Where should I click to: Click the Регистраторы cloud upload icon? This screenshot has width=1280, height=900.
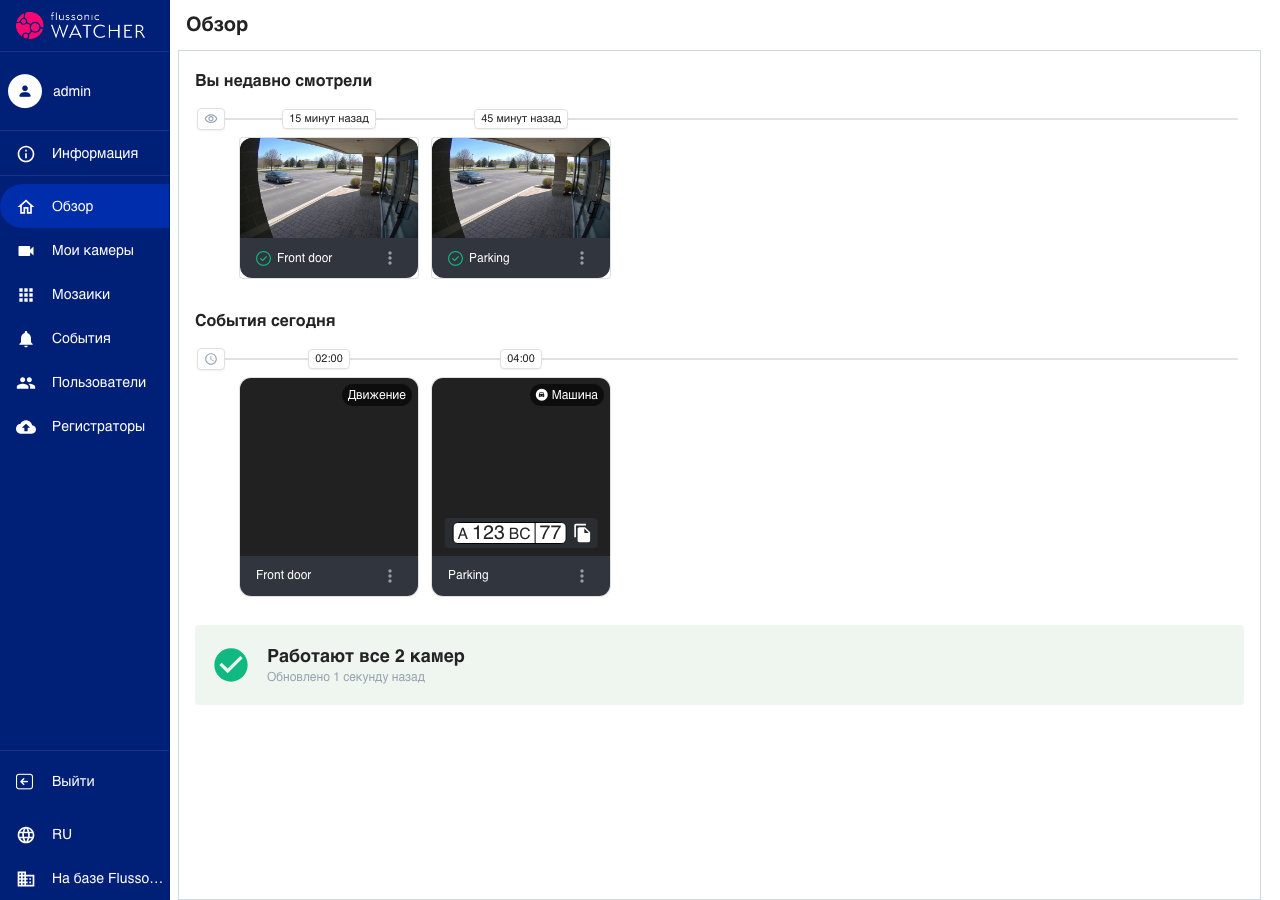click(x=26, y=427)
